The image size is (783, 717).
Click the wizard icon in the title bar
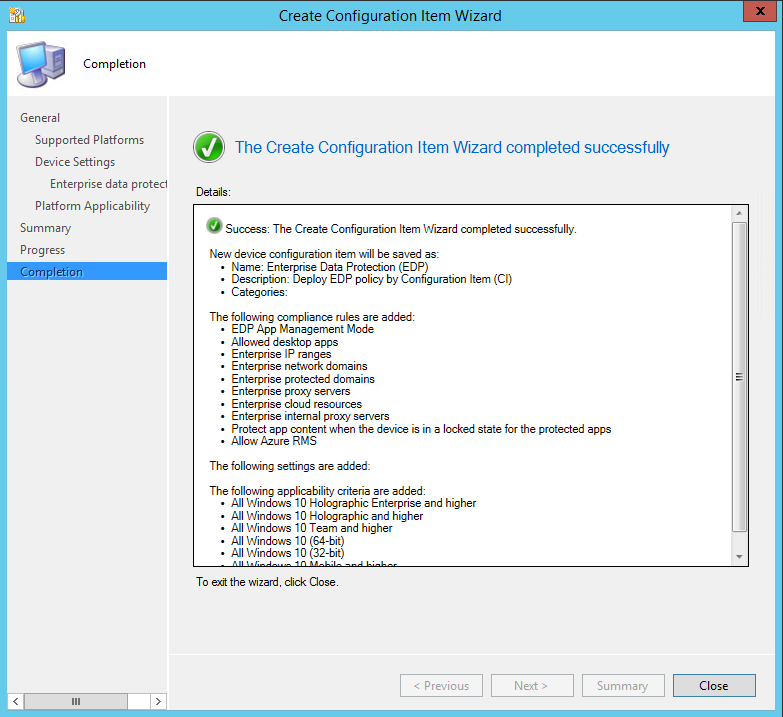point(17,15)
